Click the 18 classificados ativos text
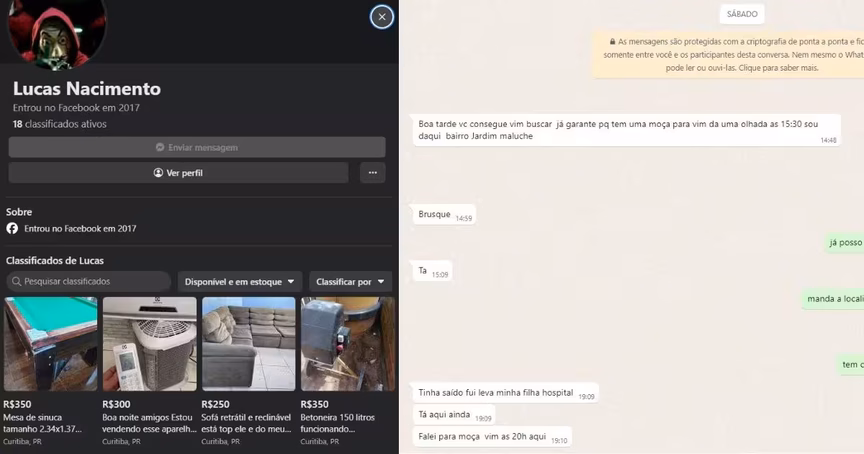 point(60,124)
